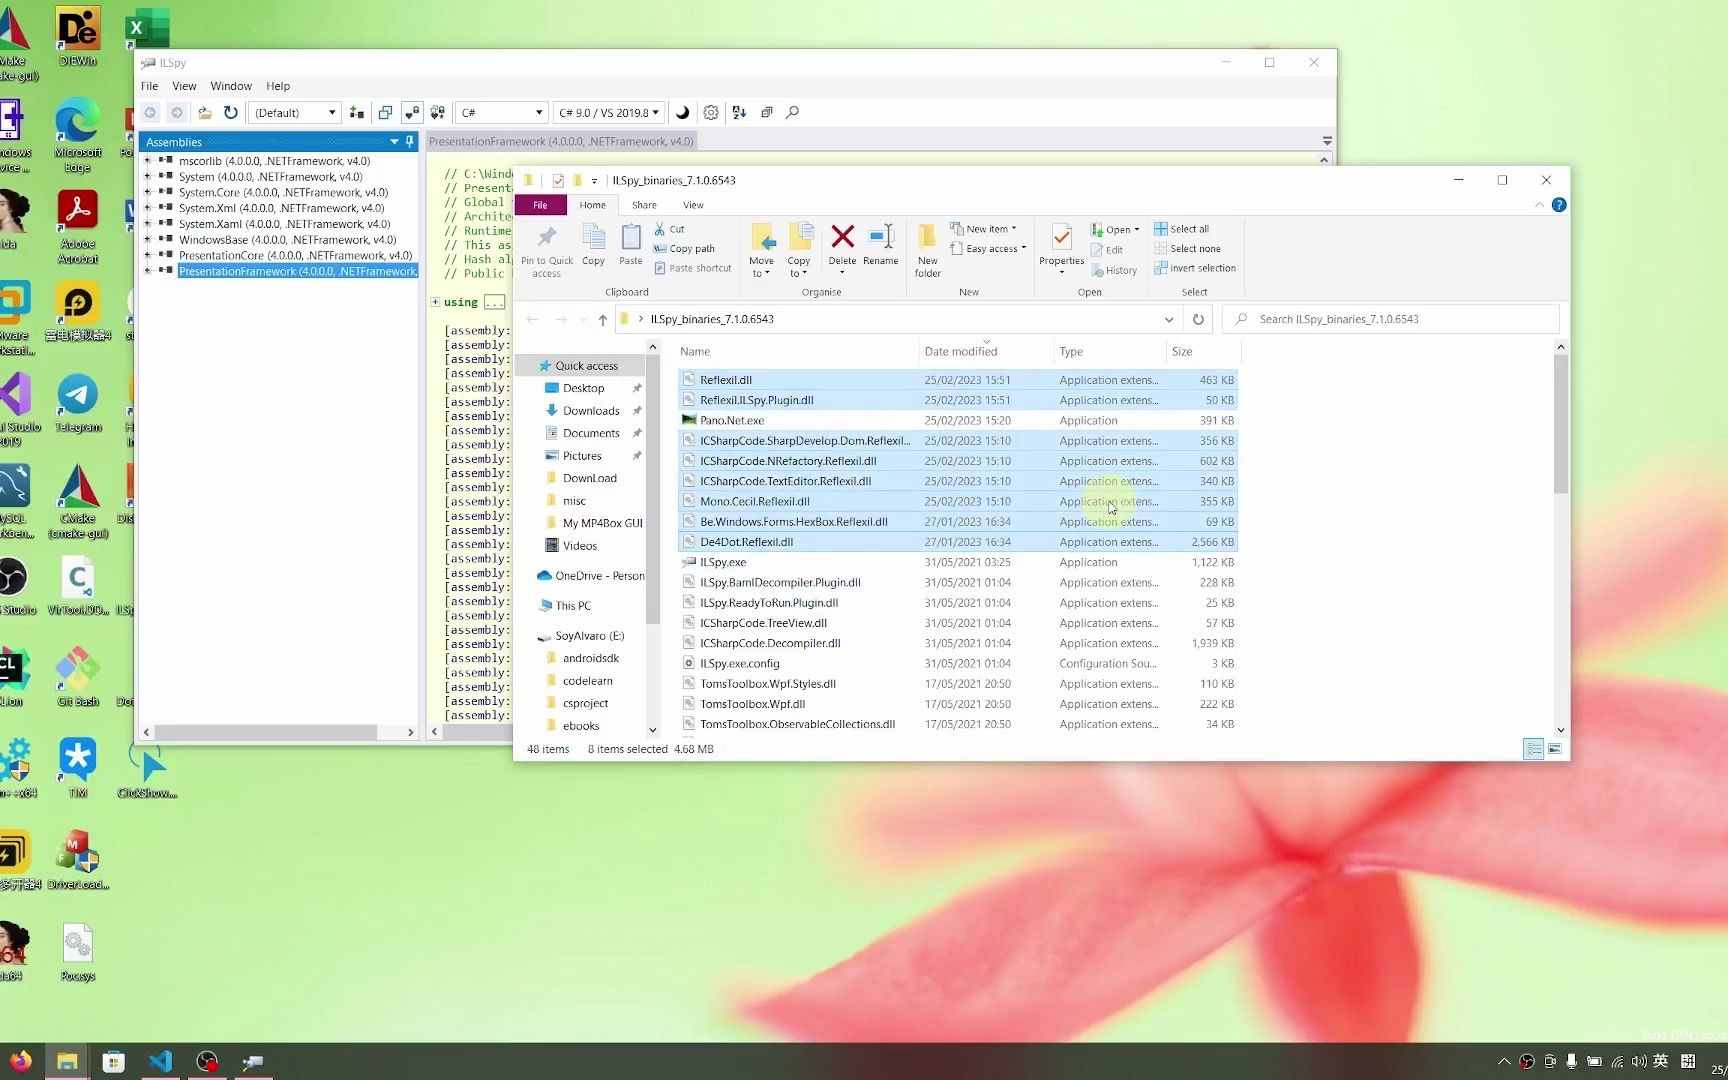Toggle ILSpy dark theme moon button

point(683,113)
